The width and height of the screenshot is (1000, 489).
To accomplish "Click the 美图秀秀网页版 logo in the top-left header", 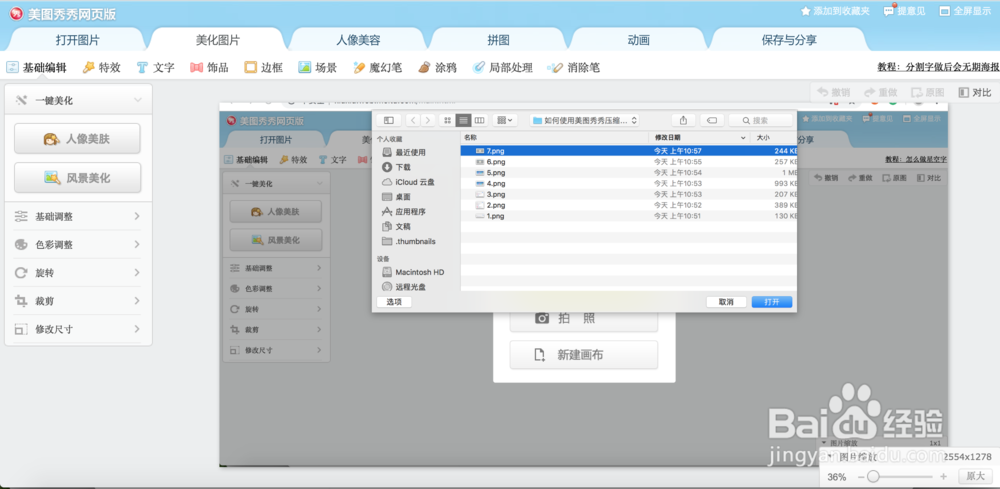I will pos(62,13).
